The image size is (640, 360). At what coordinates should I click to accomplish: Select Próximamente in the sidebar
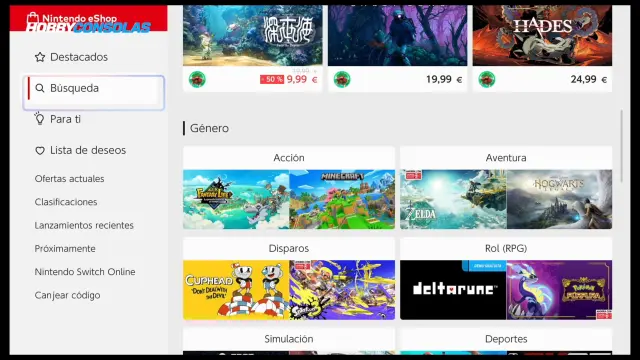click(65, 249)
